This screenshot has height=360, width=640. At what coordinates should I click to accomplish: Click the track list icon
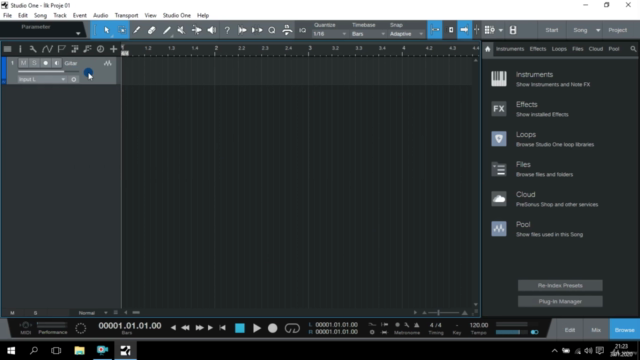[7, 49]
